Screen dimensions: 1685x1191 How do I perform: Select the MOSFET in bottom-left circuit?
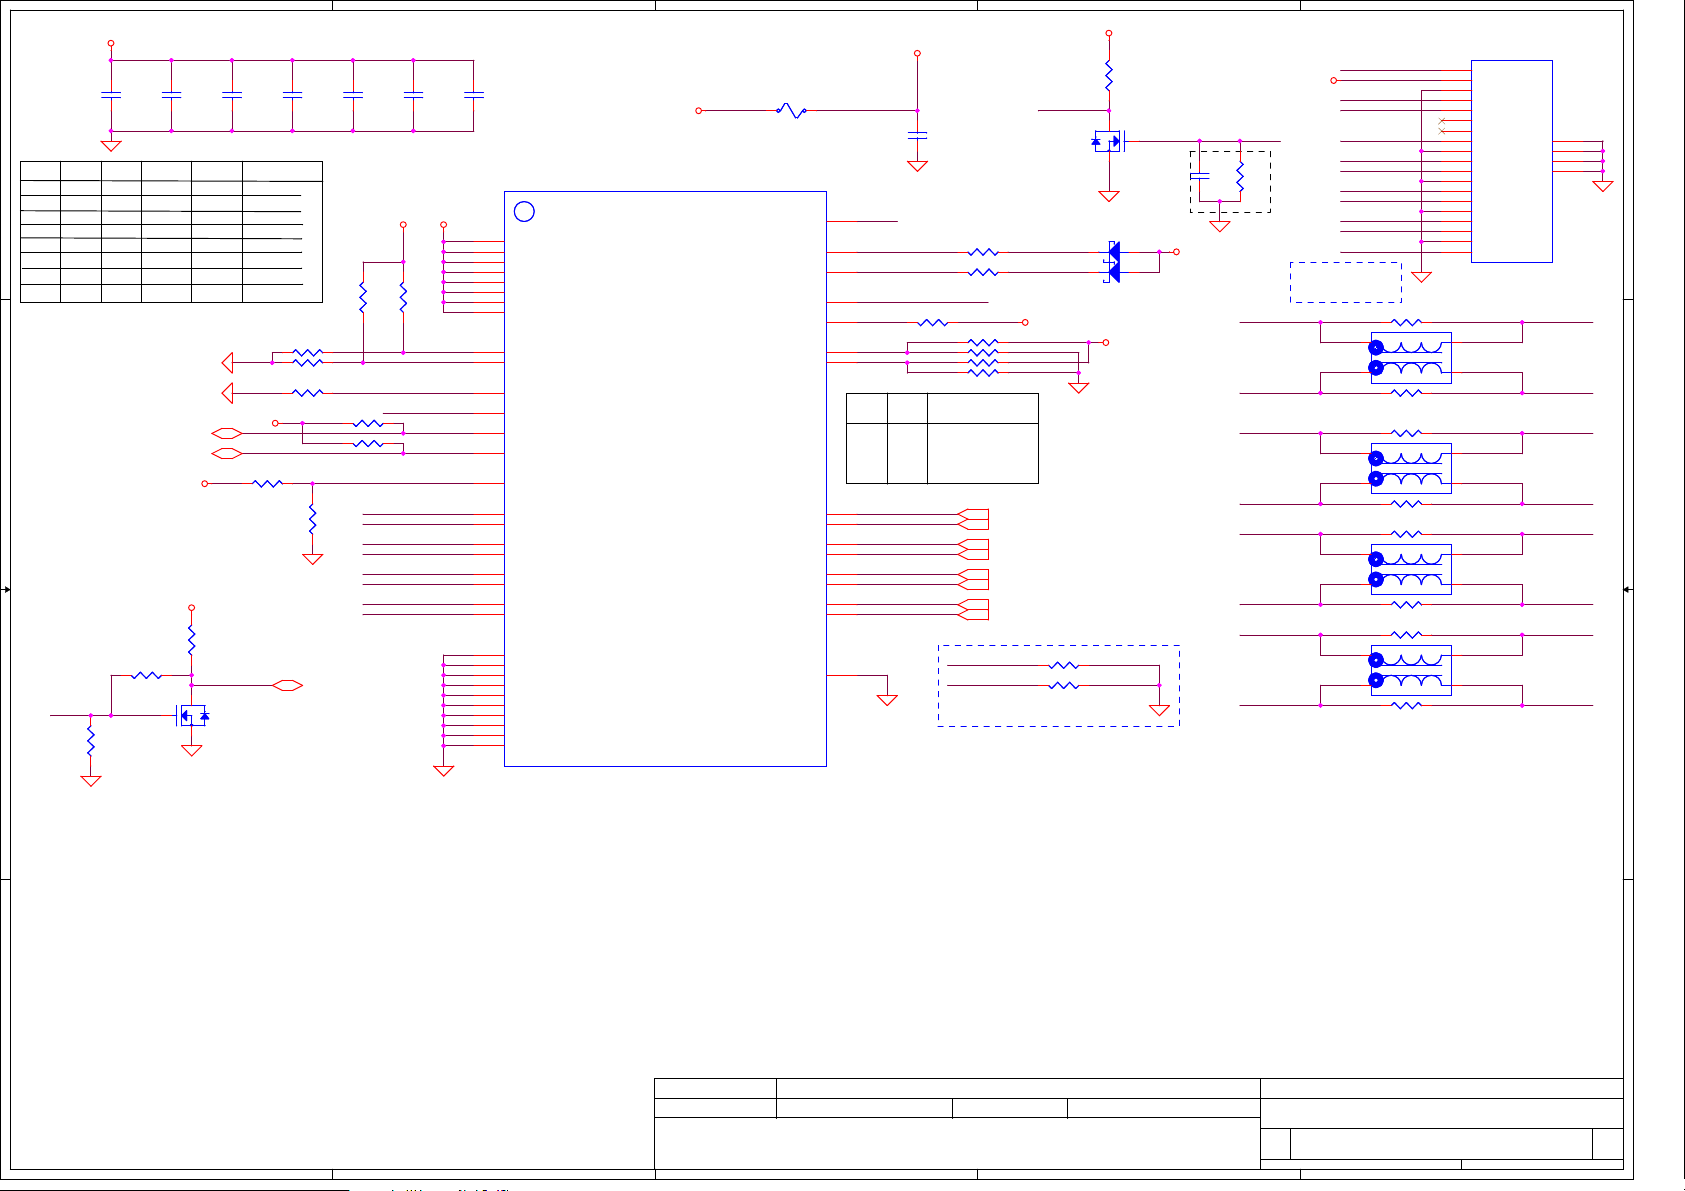tap(191, 716)
